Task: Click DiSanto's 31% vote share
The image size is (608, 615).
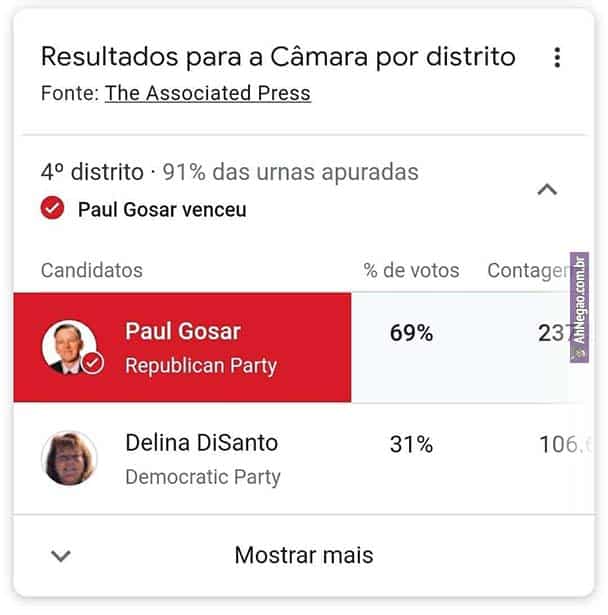Action: [x=411, y=444]
